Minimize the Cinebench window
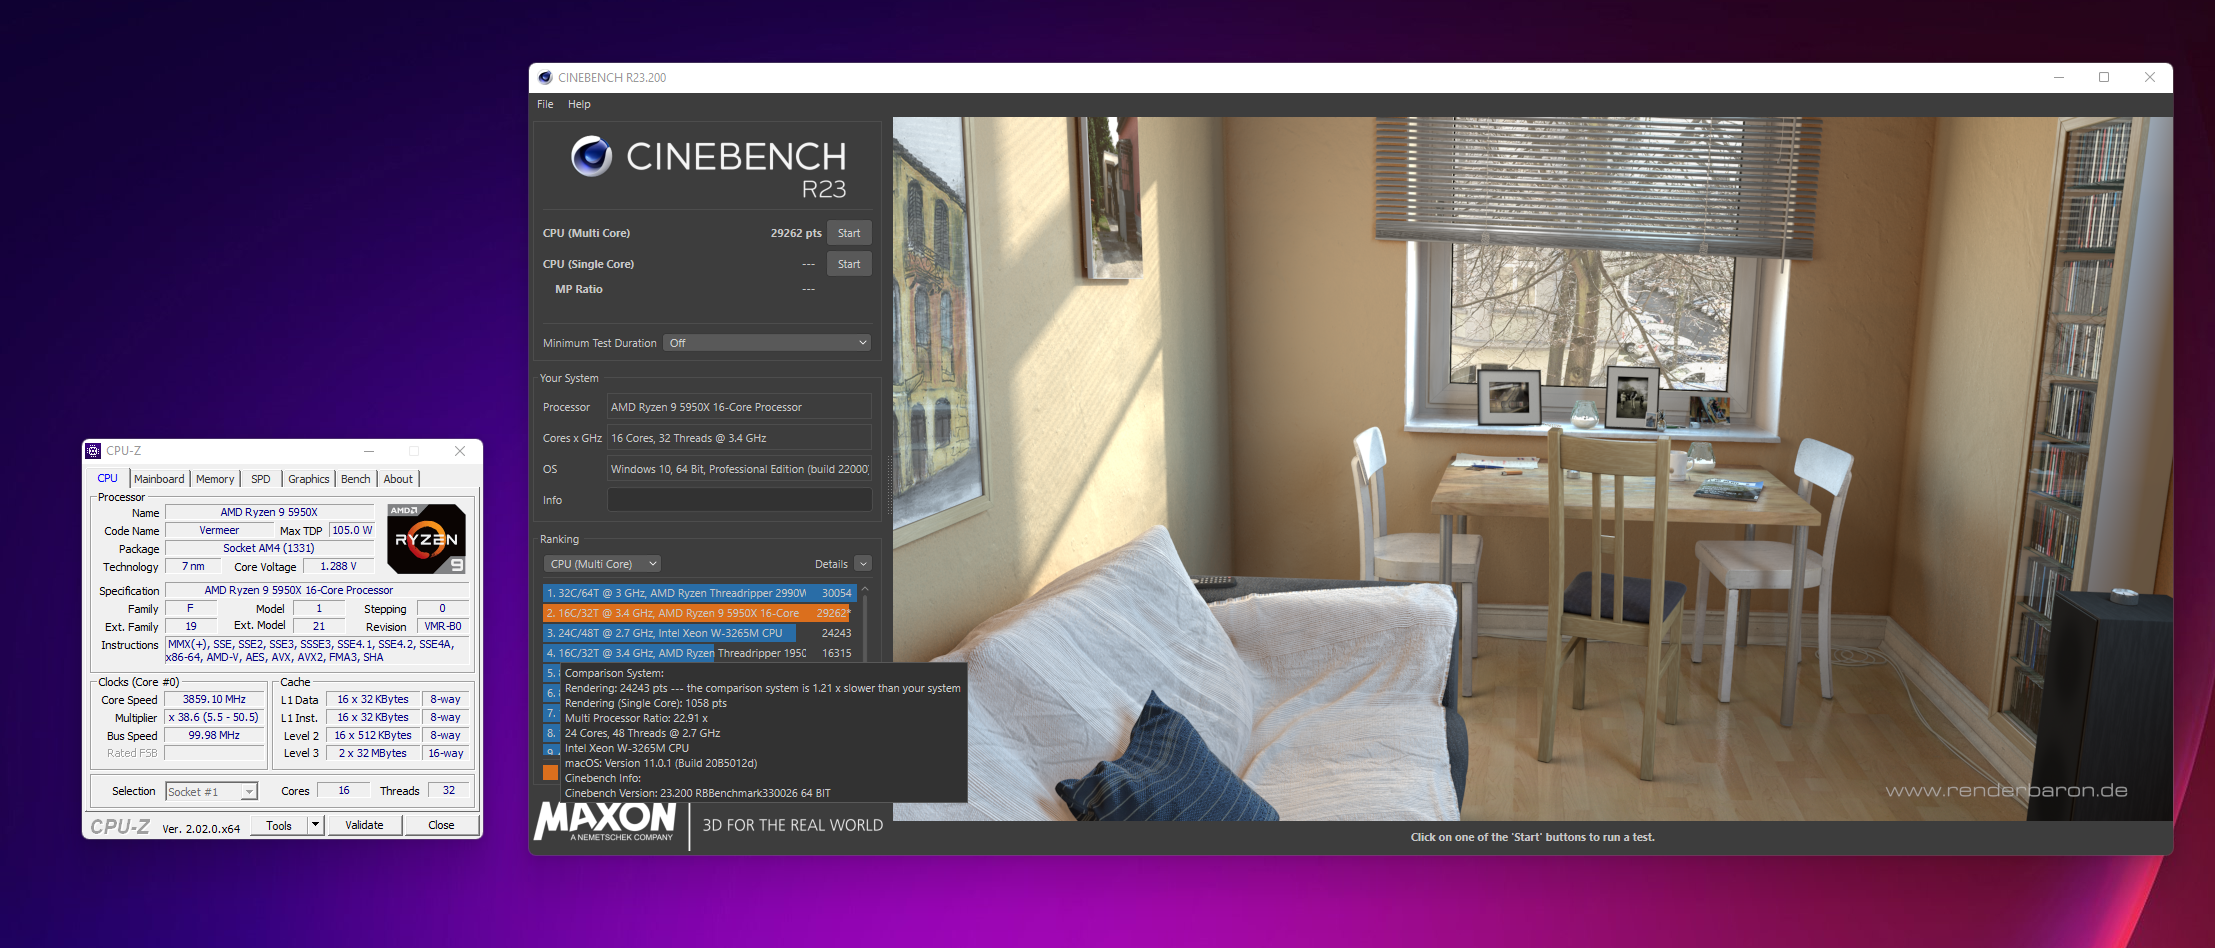This screenshot has height=948, width=2215. click(x=2059, y=77)
